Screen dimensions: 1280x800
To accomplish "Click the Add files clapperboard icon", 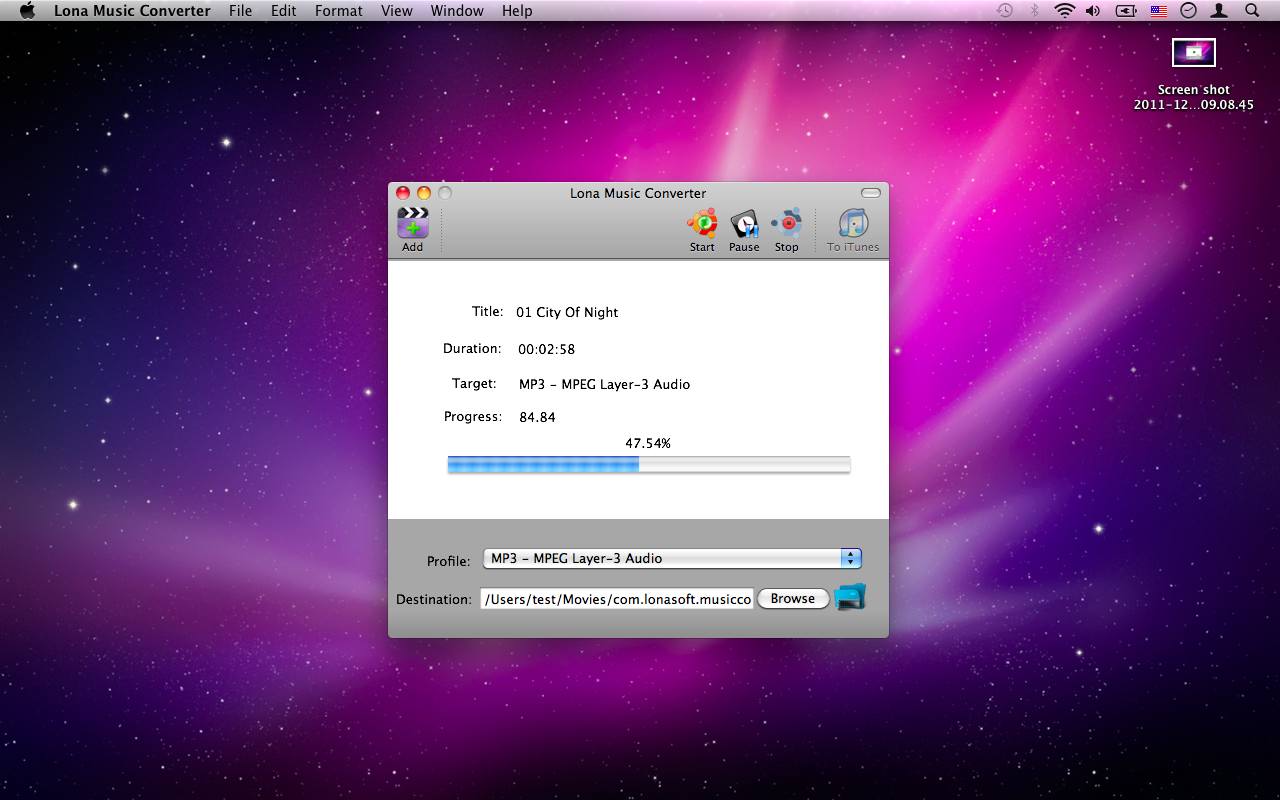I will coord(412,224).
